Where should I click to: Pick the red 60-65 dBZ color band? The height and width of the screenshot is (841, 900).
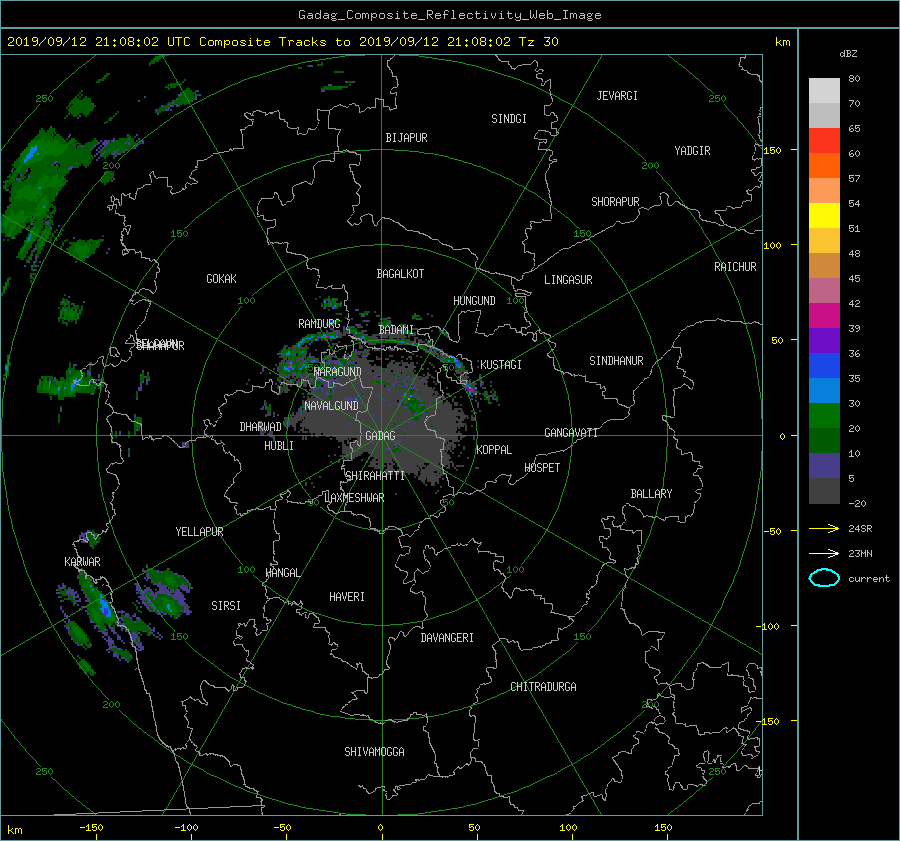point(824,141)
